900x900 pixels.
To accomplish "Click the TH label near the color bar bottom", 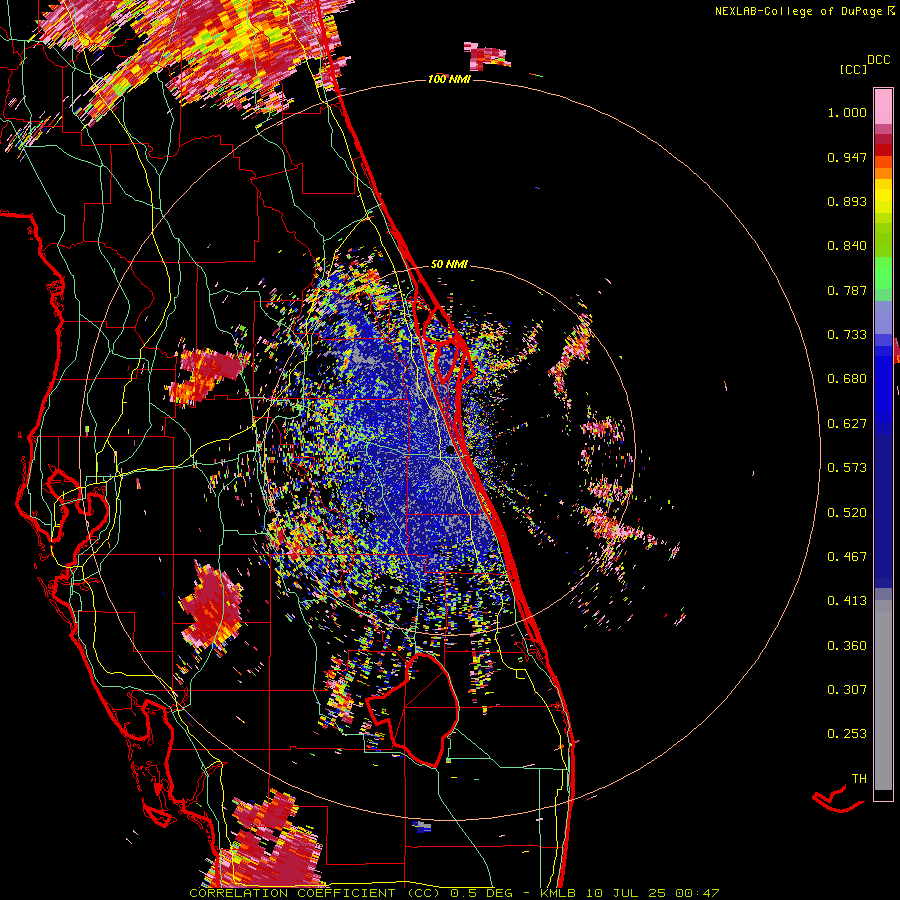I will point(859,779).
